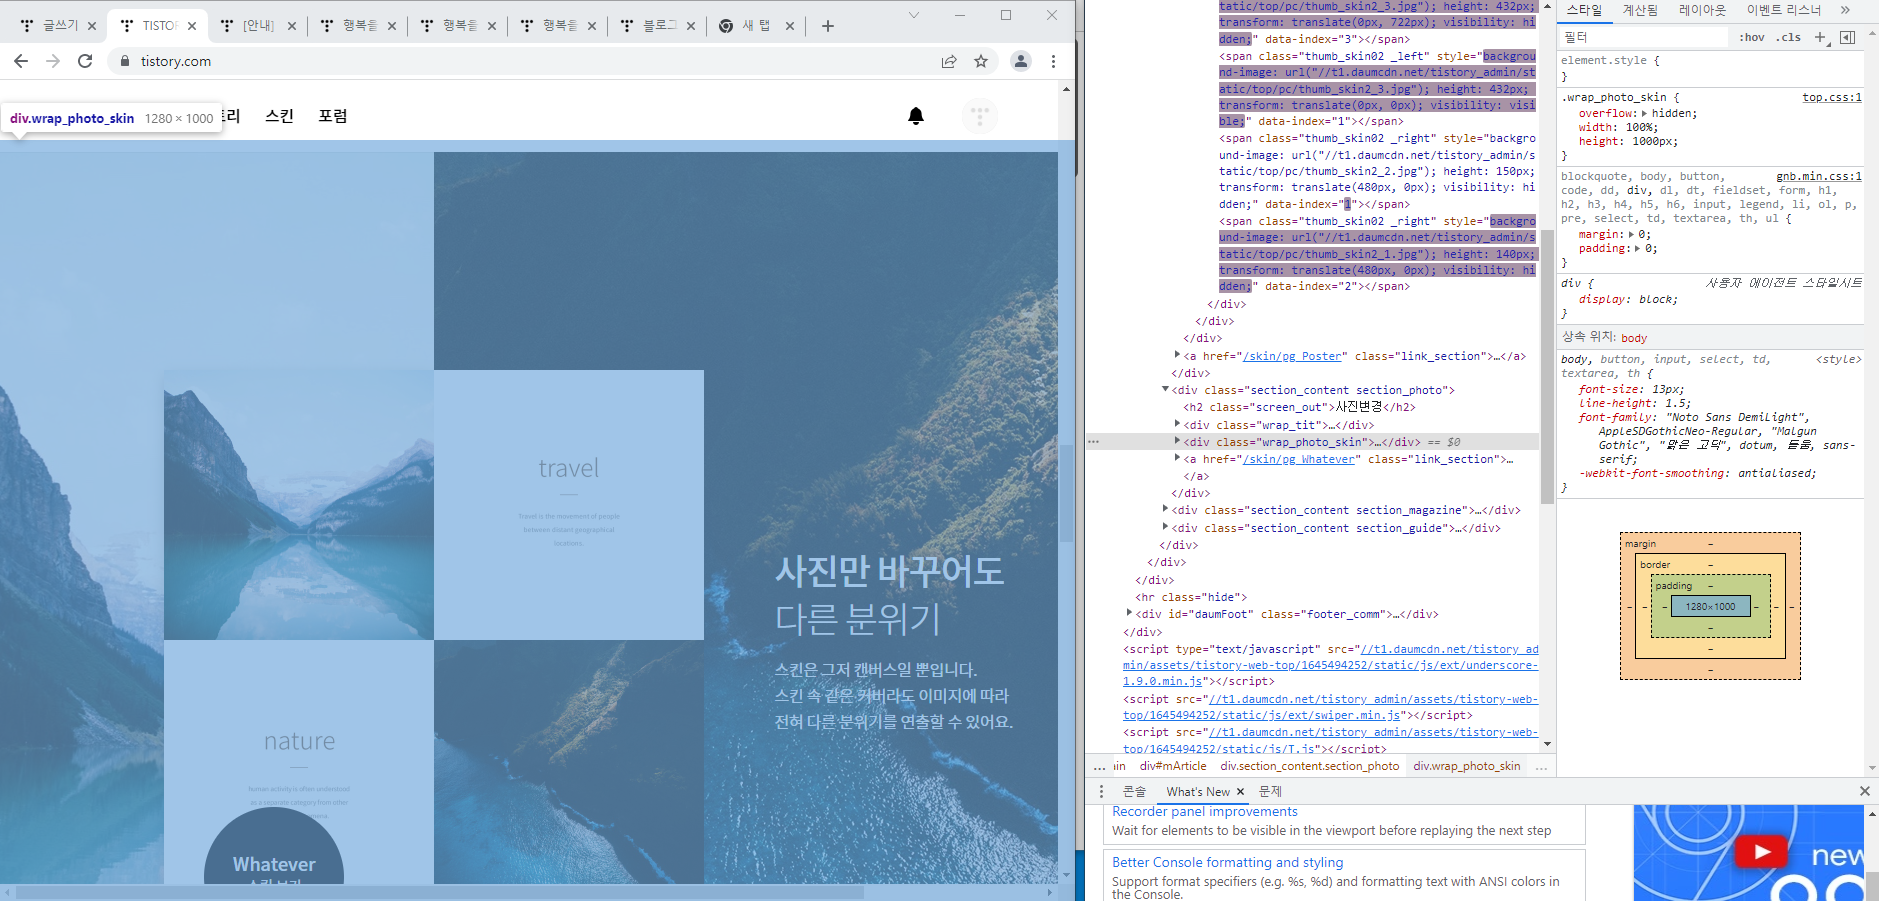Open gnb.min.css:1 source link
The width and height of the screenshot is (1879, 901).
tap(1819, 176)
